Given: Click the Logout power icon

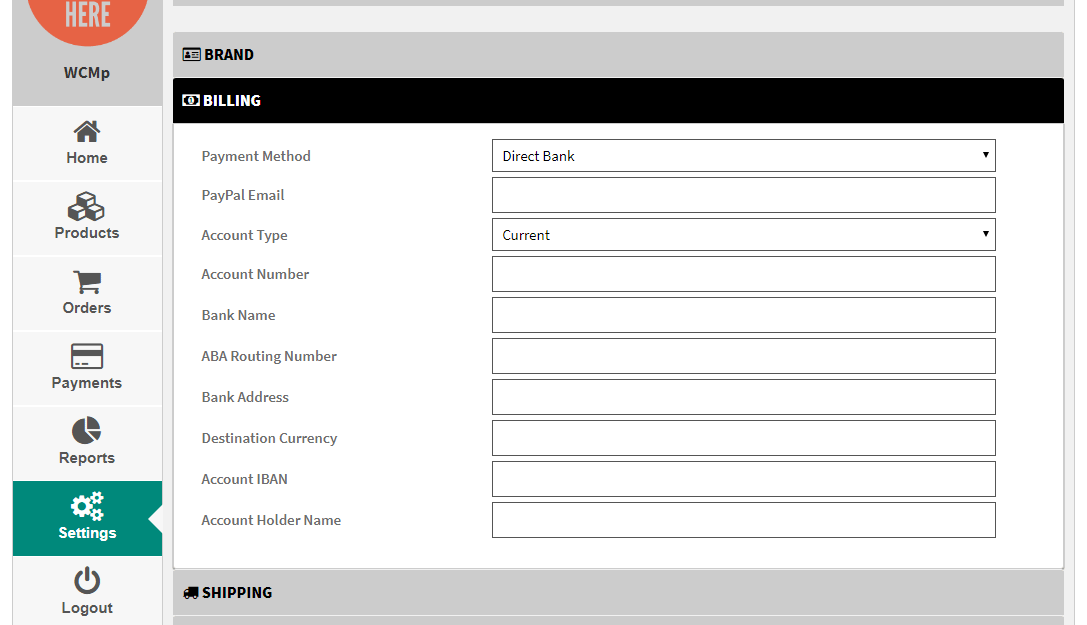Looking at the screenshot, I should [87, 581].
